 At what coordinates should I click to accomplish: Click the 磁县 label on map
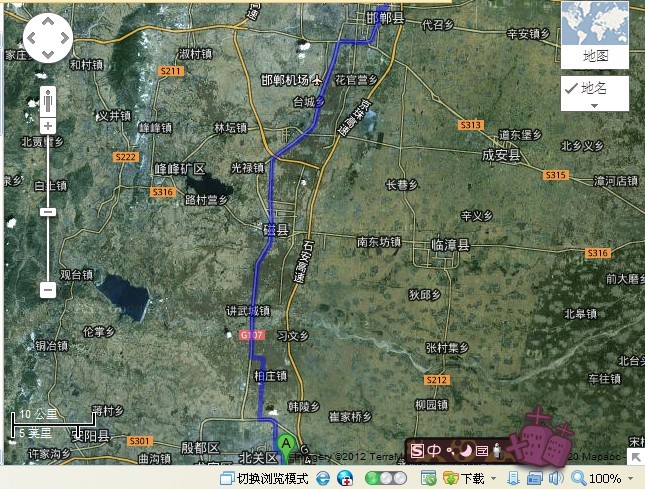pos(276,230)
